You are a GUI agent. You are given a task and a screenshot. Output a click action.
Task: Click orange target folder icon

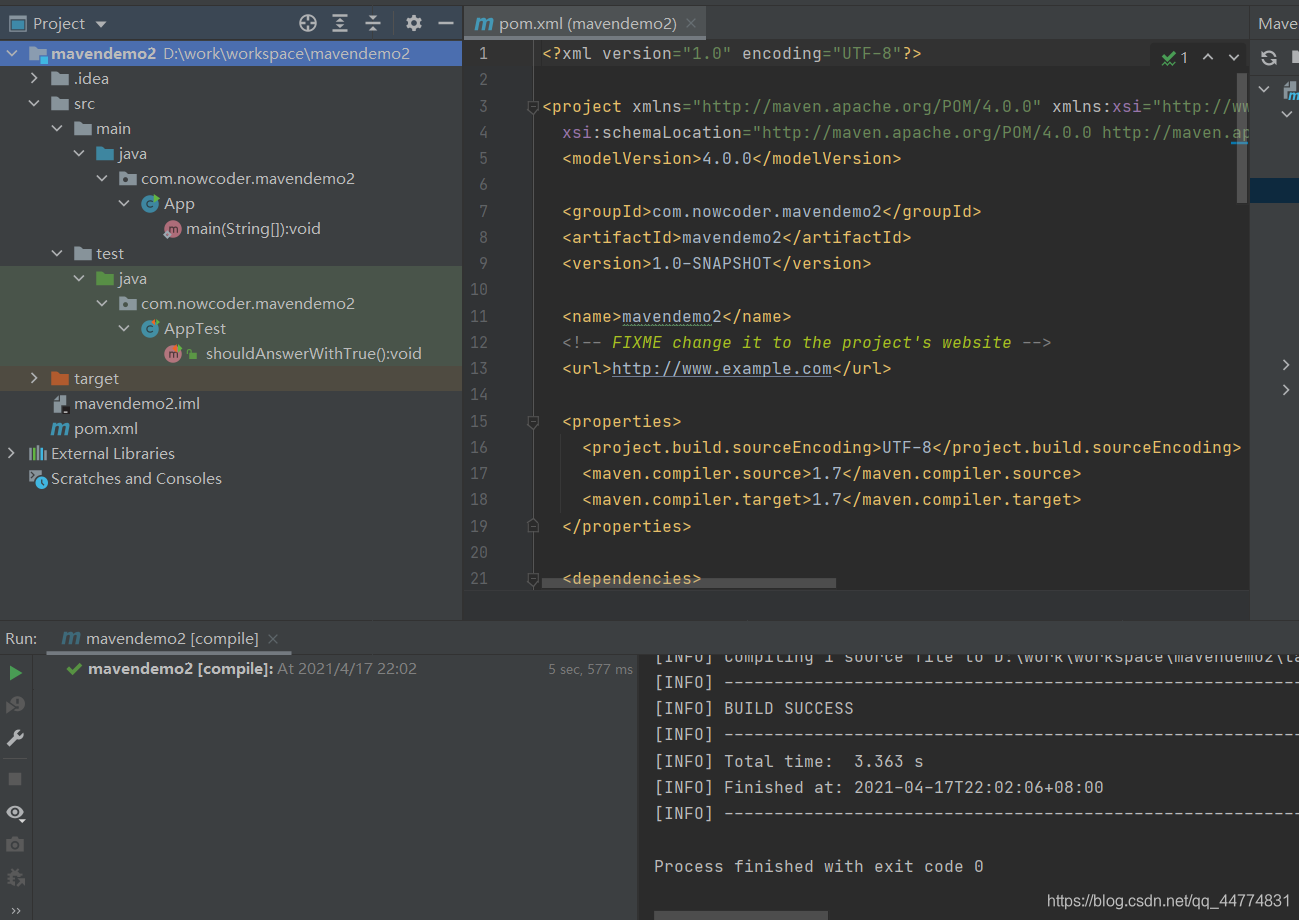59,378
